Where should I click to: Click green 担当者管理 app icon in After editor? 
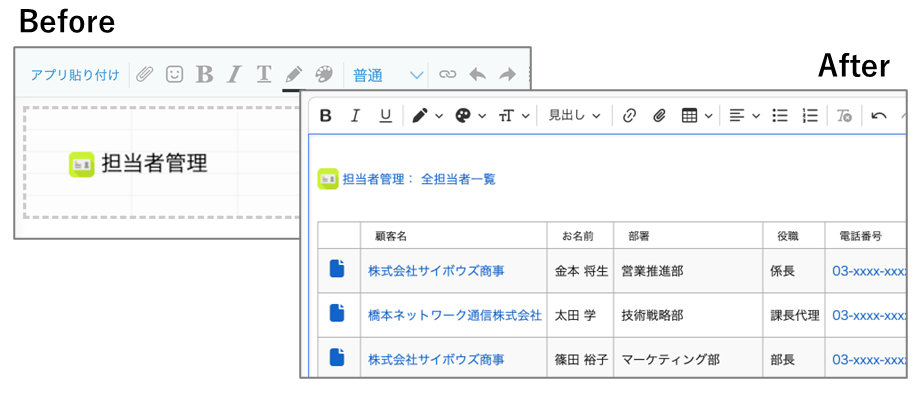coord(328,179)
